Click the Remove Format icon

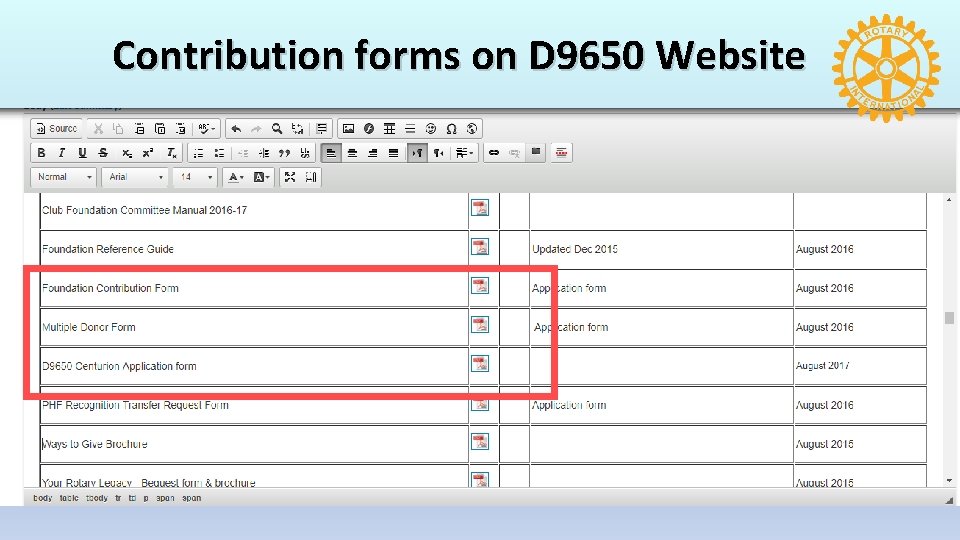click(x=172, y=152)
